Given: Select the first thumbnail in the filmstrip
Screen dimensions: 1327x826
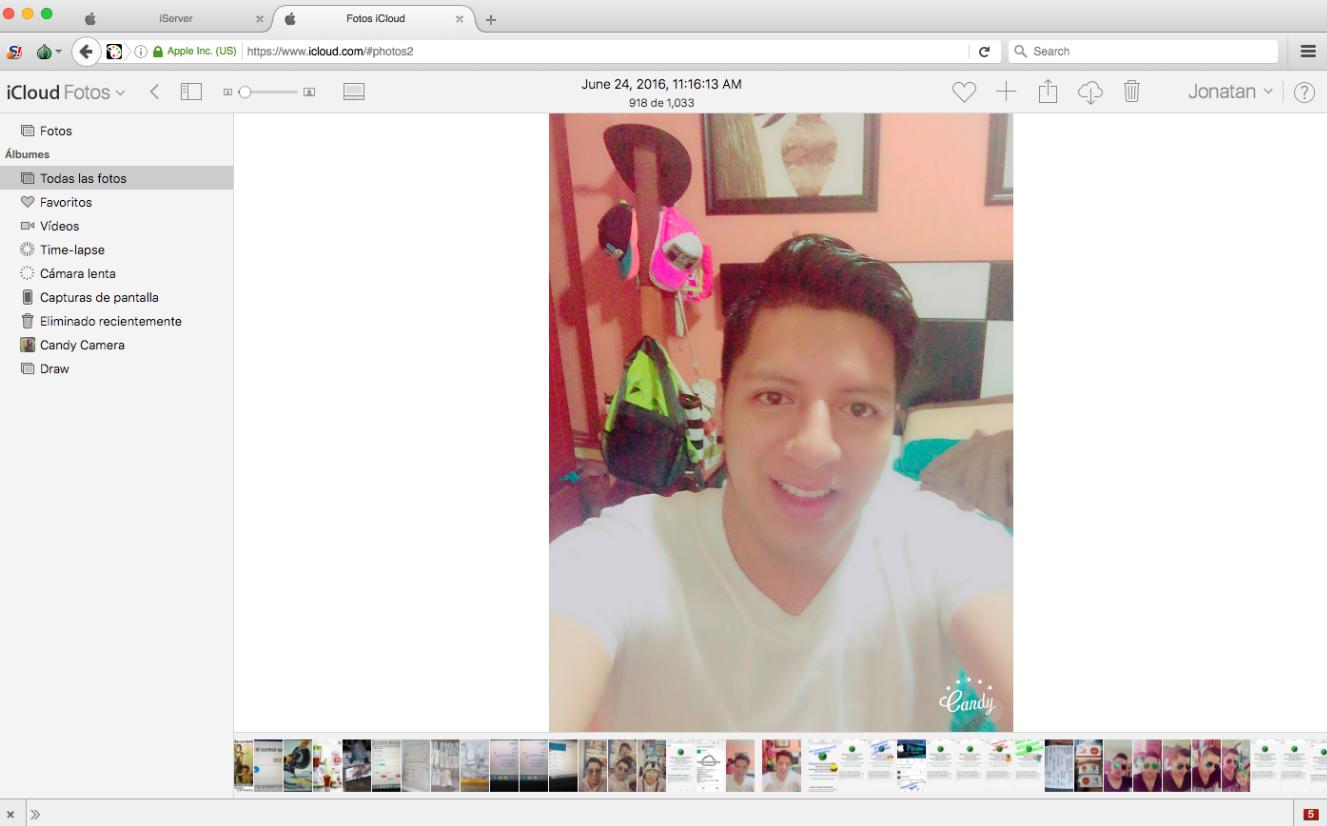Looking at the screenshot, I should (243, 766).
